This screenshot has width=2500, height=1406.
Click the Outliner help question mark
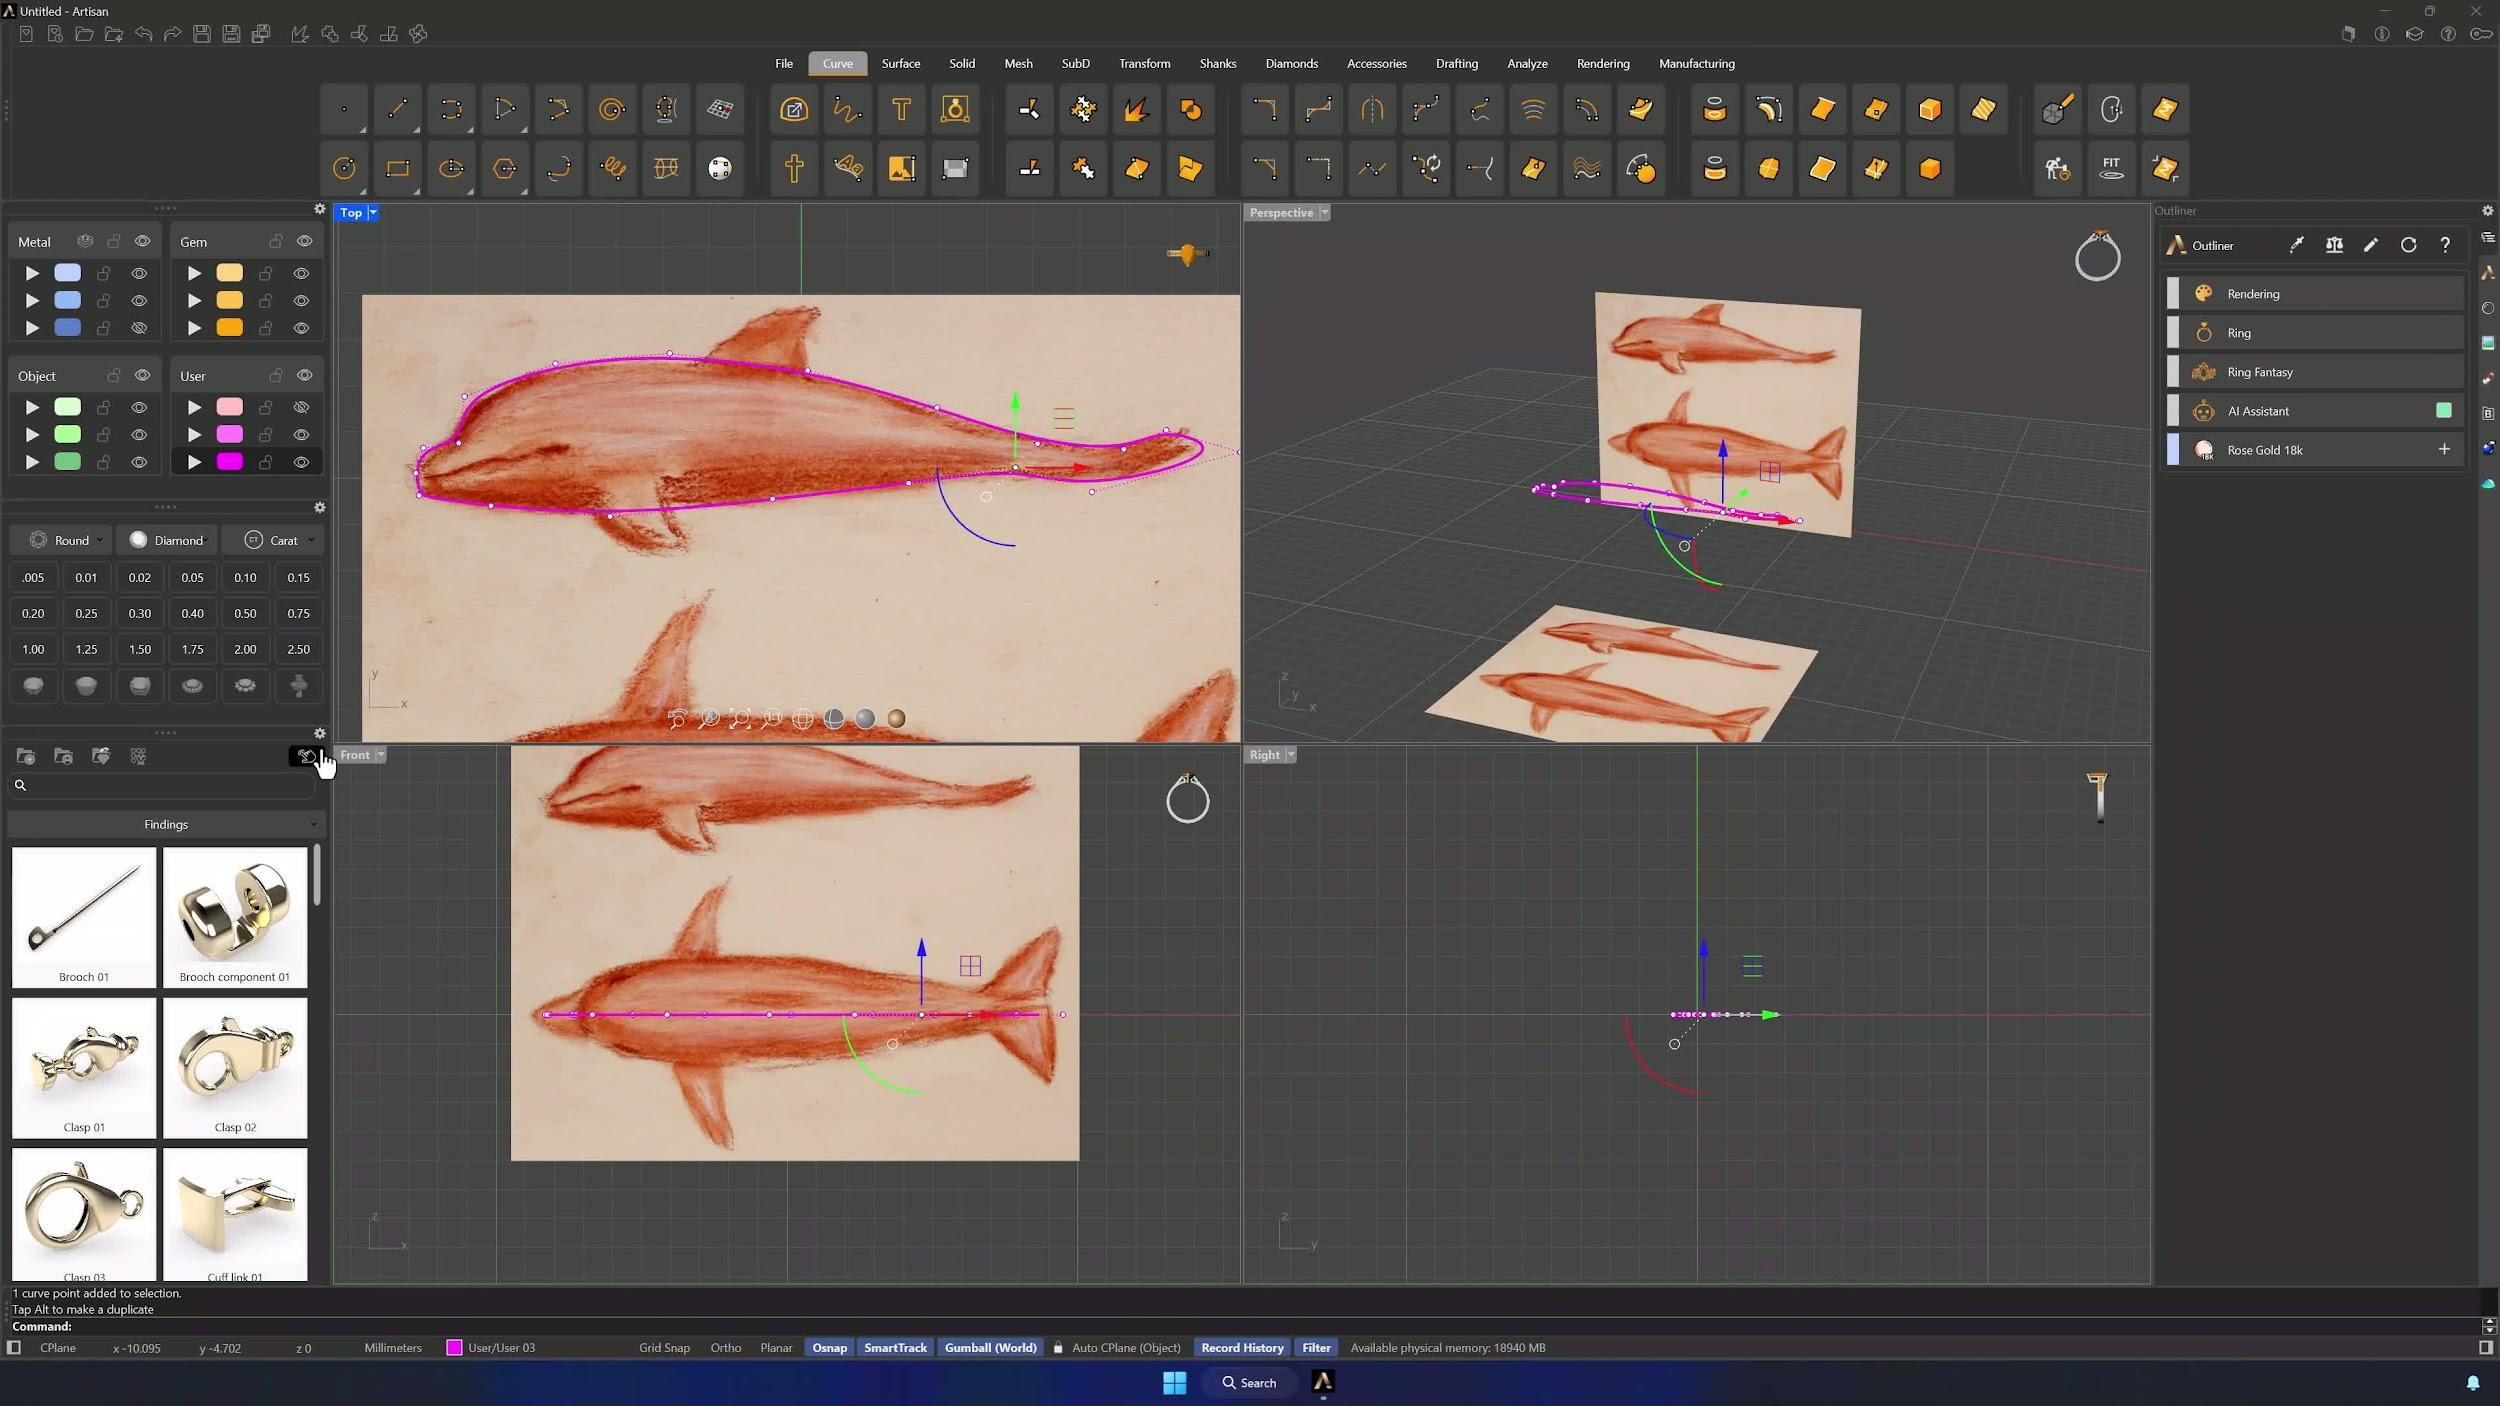tap(2445, 245)
